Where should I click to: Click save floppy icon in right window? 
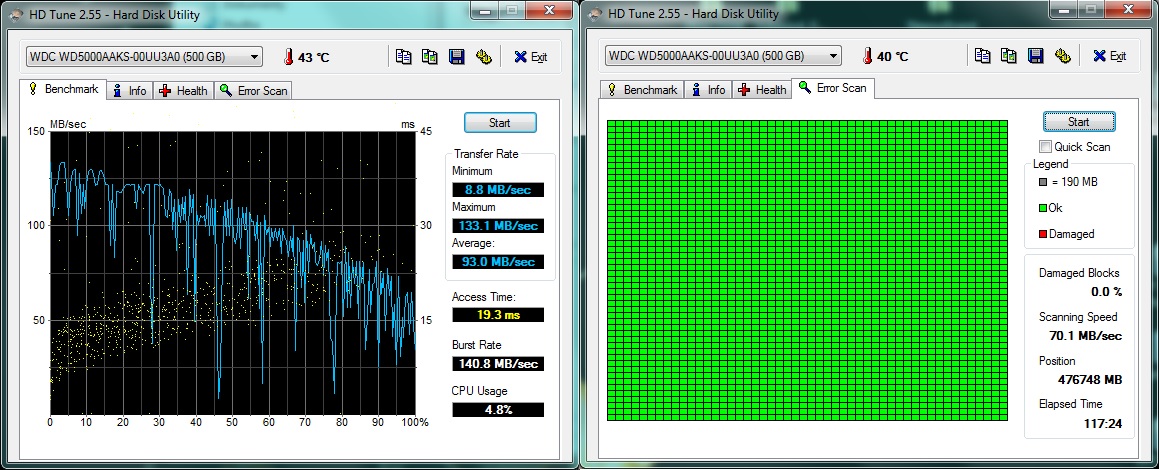click(1036, 56)
